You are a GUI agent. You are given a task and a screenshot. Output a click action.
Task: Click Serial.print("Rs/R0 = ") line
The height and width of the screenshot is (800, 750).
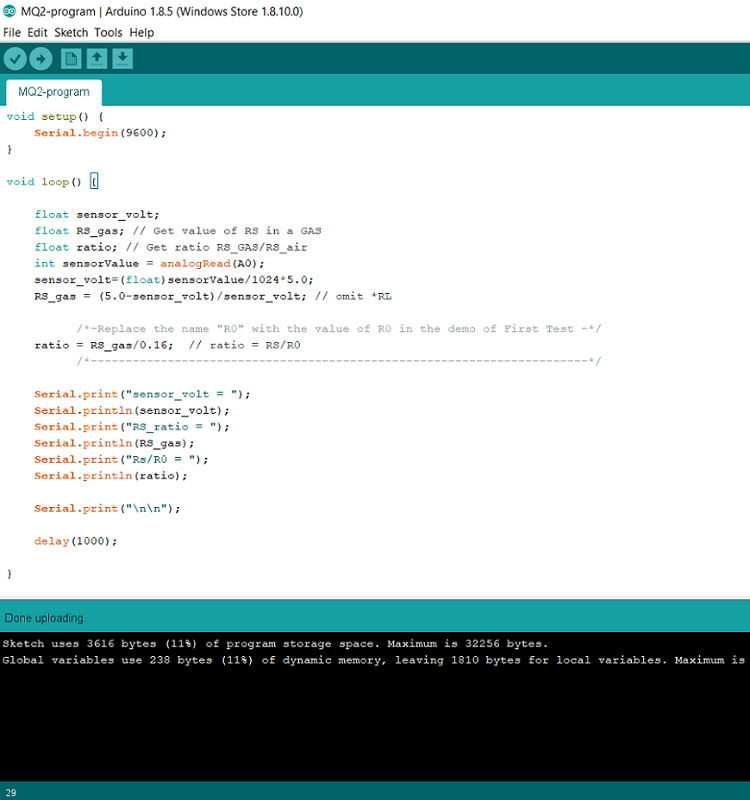pyautogui.click(x=121, y=460)
